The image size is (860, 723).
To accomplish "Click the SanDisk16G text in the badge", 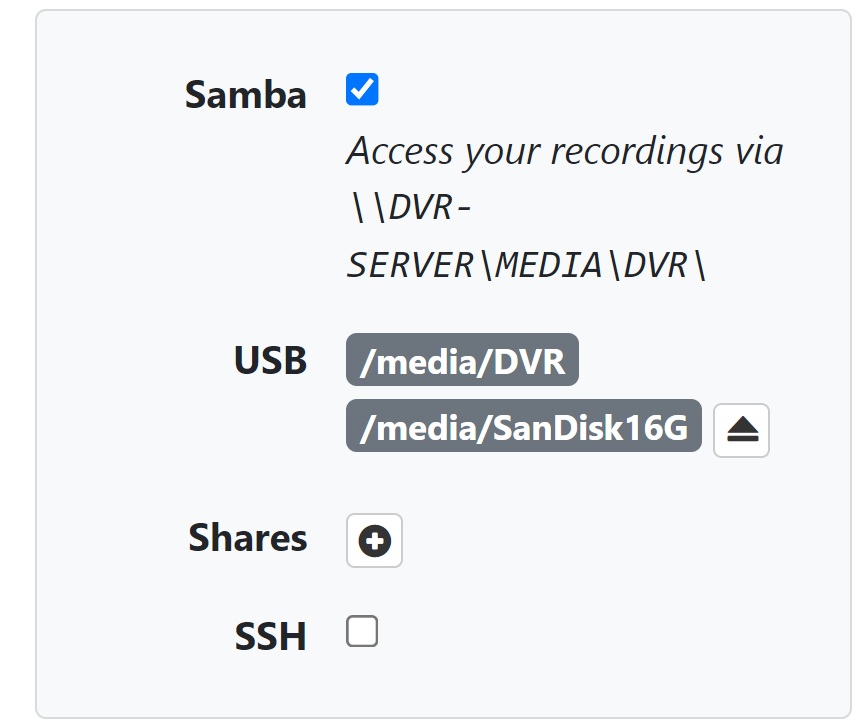I will [x=588, y=427].
